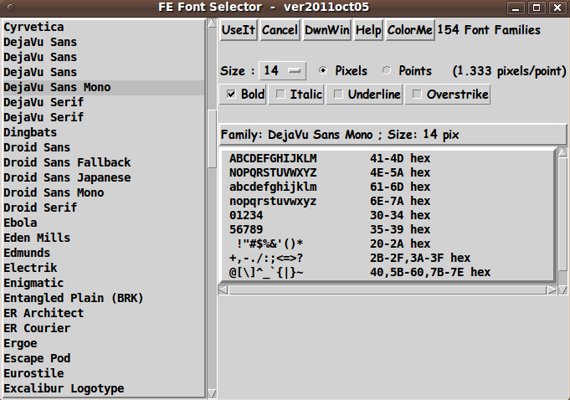Click the ColorMe button
The height and width of the screenshot is (400, 570).
[410, 30]
